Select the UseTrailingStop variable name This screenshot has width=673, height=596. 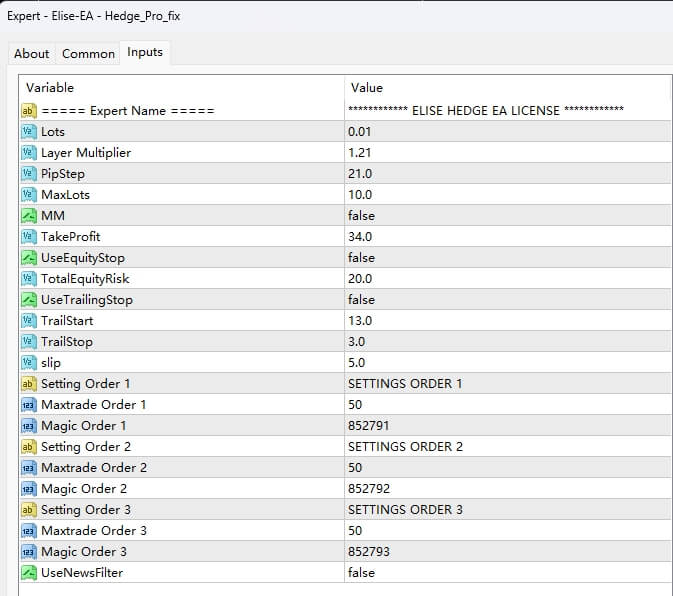(x=87, y=300)
